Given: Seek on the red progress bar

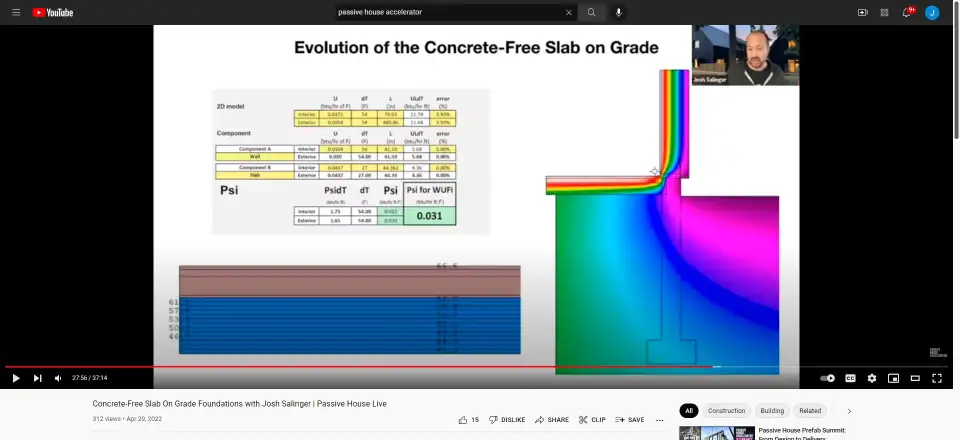Looking at the screenshot, I should click(x=400, y=367).
